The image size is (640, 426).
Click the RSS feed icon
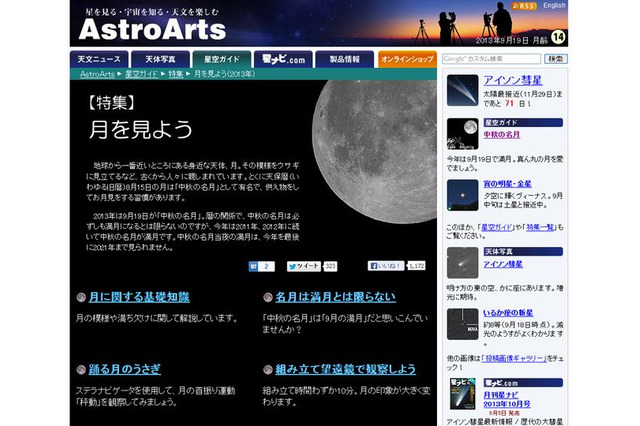[524, 6]
